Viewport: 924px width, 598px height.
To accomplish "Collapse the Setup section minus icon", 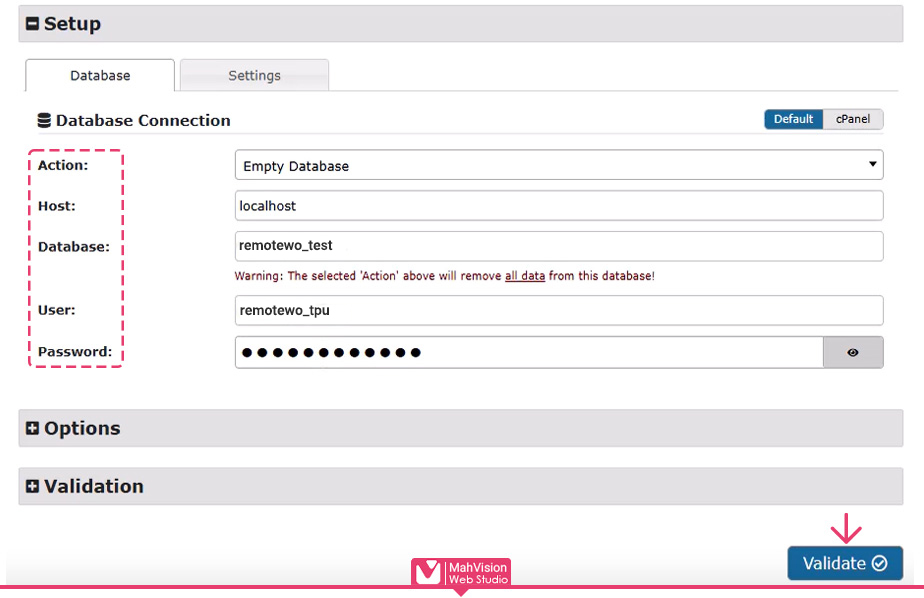I will 33,24.
